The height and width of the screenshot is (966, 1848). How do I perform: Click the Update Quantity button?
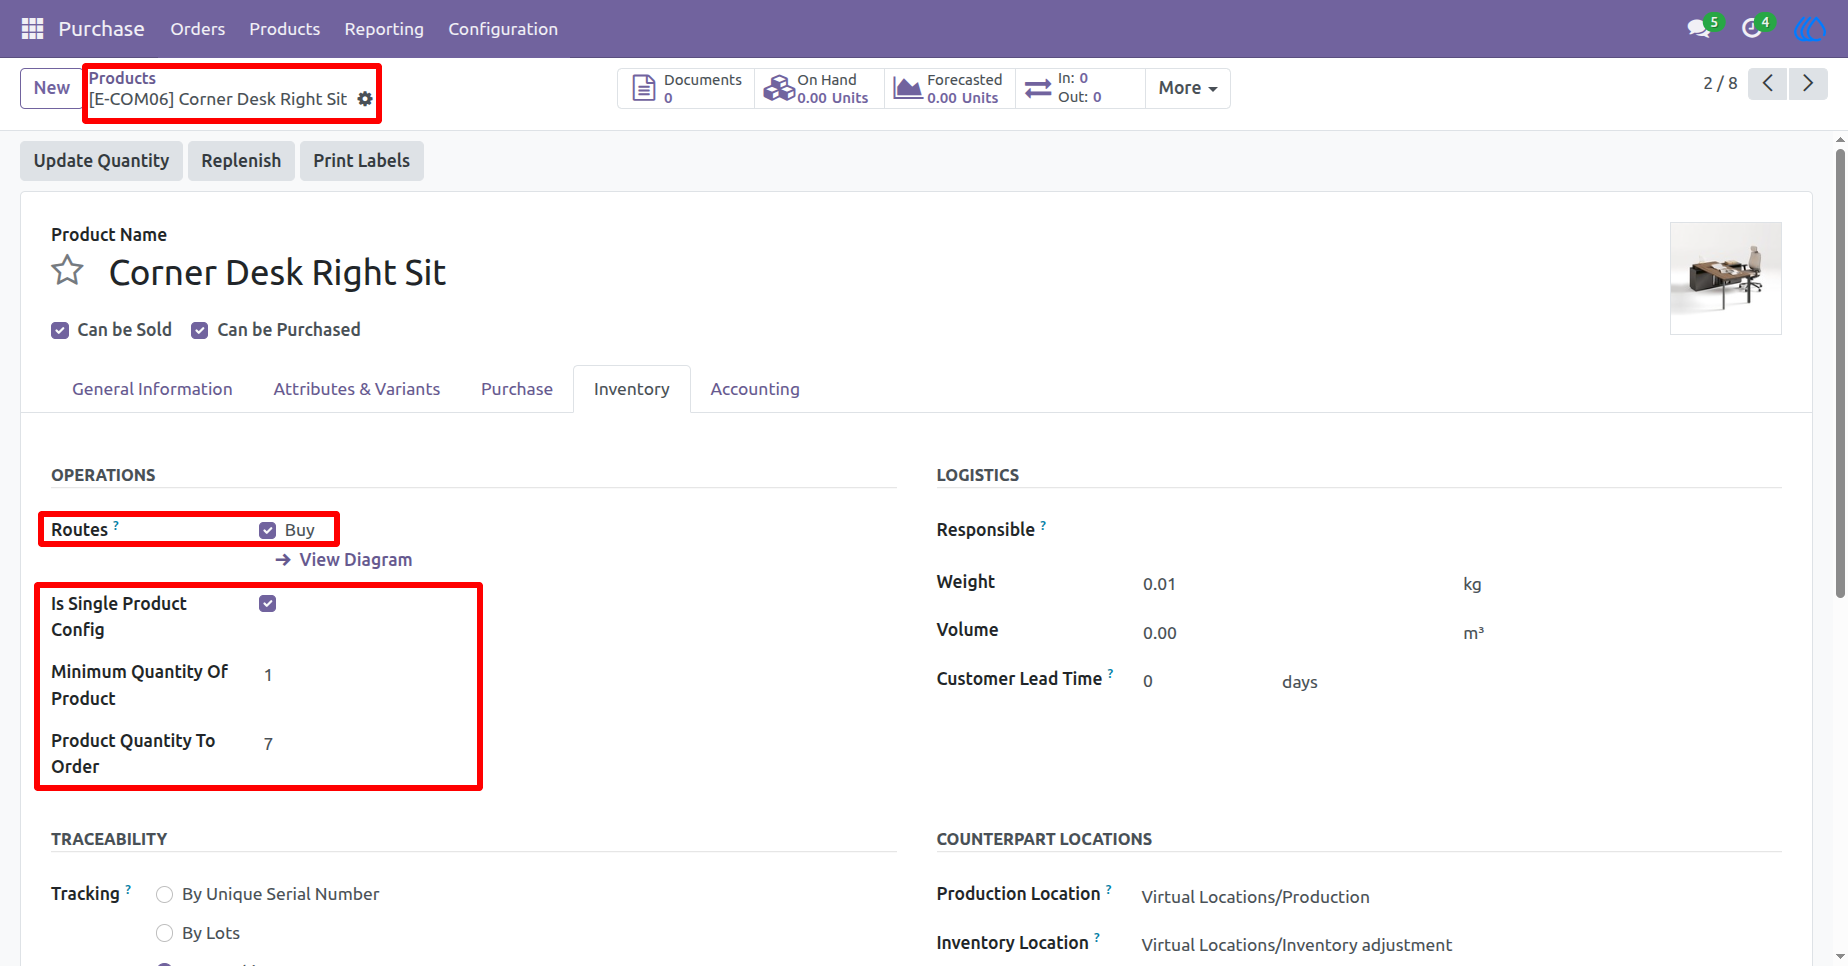coord(101,161)
